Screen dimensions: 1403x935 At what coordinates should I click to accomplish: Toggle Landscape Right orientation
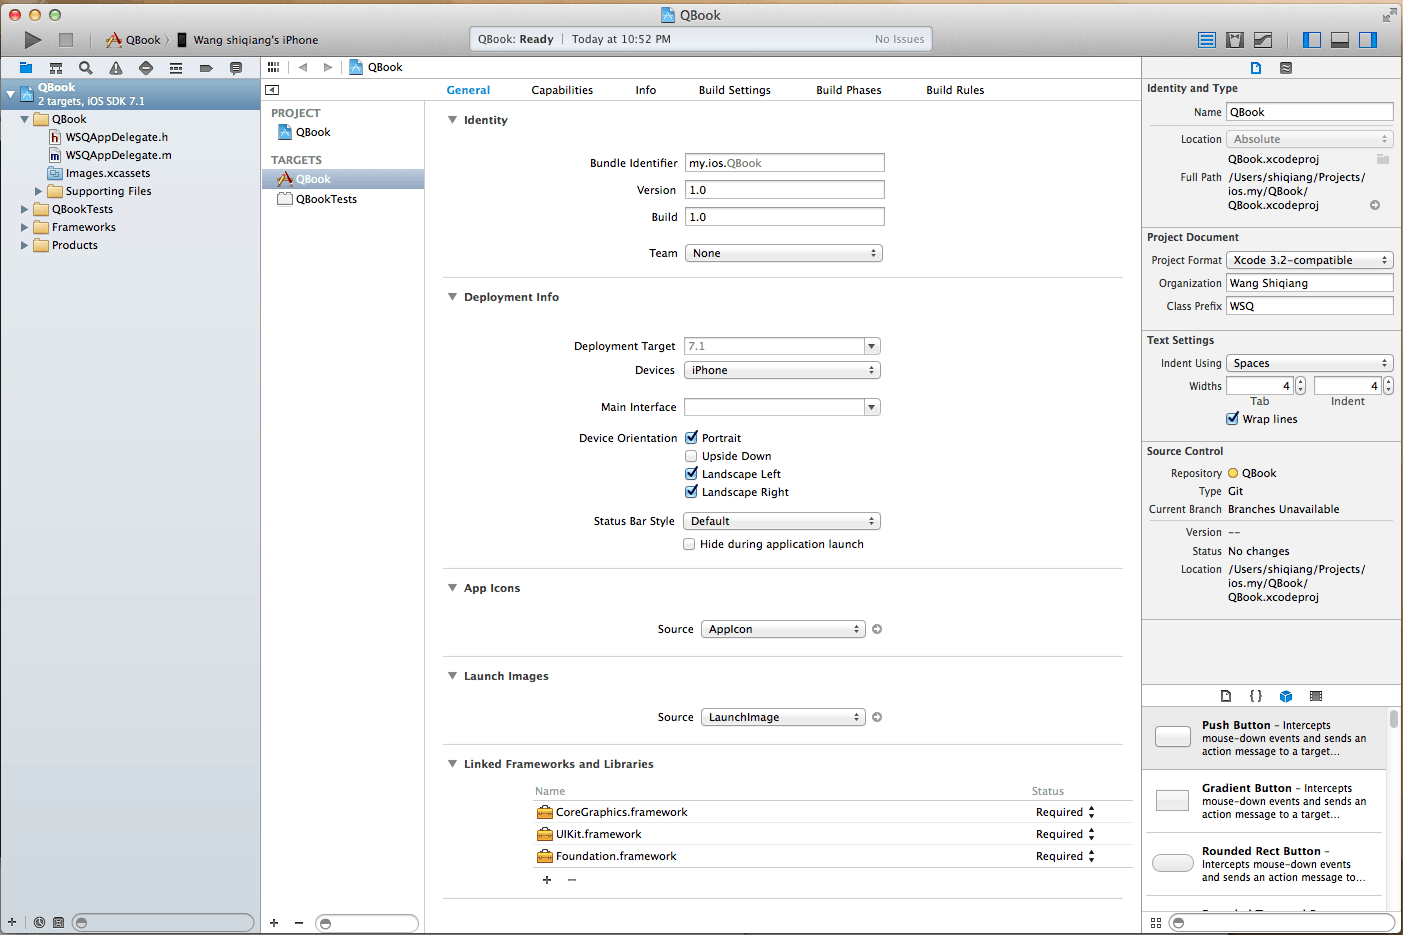[x=691, y=492]
